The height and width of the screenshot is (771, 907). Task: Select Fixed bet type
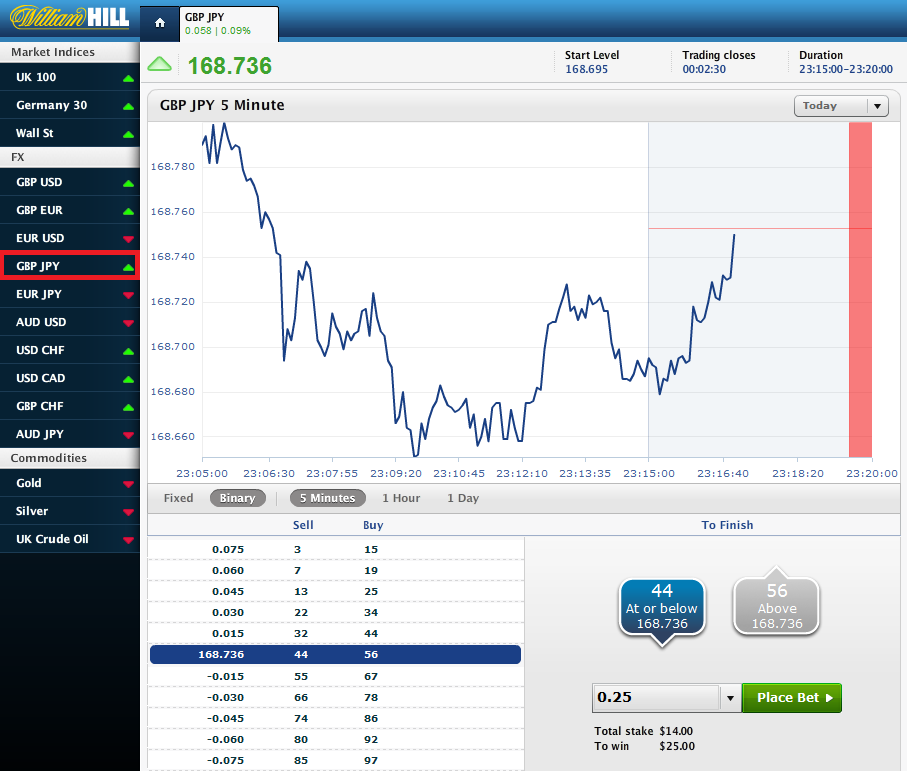(x=178, y=498)
